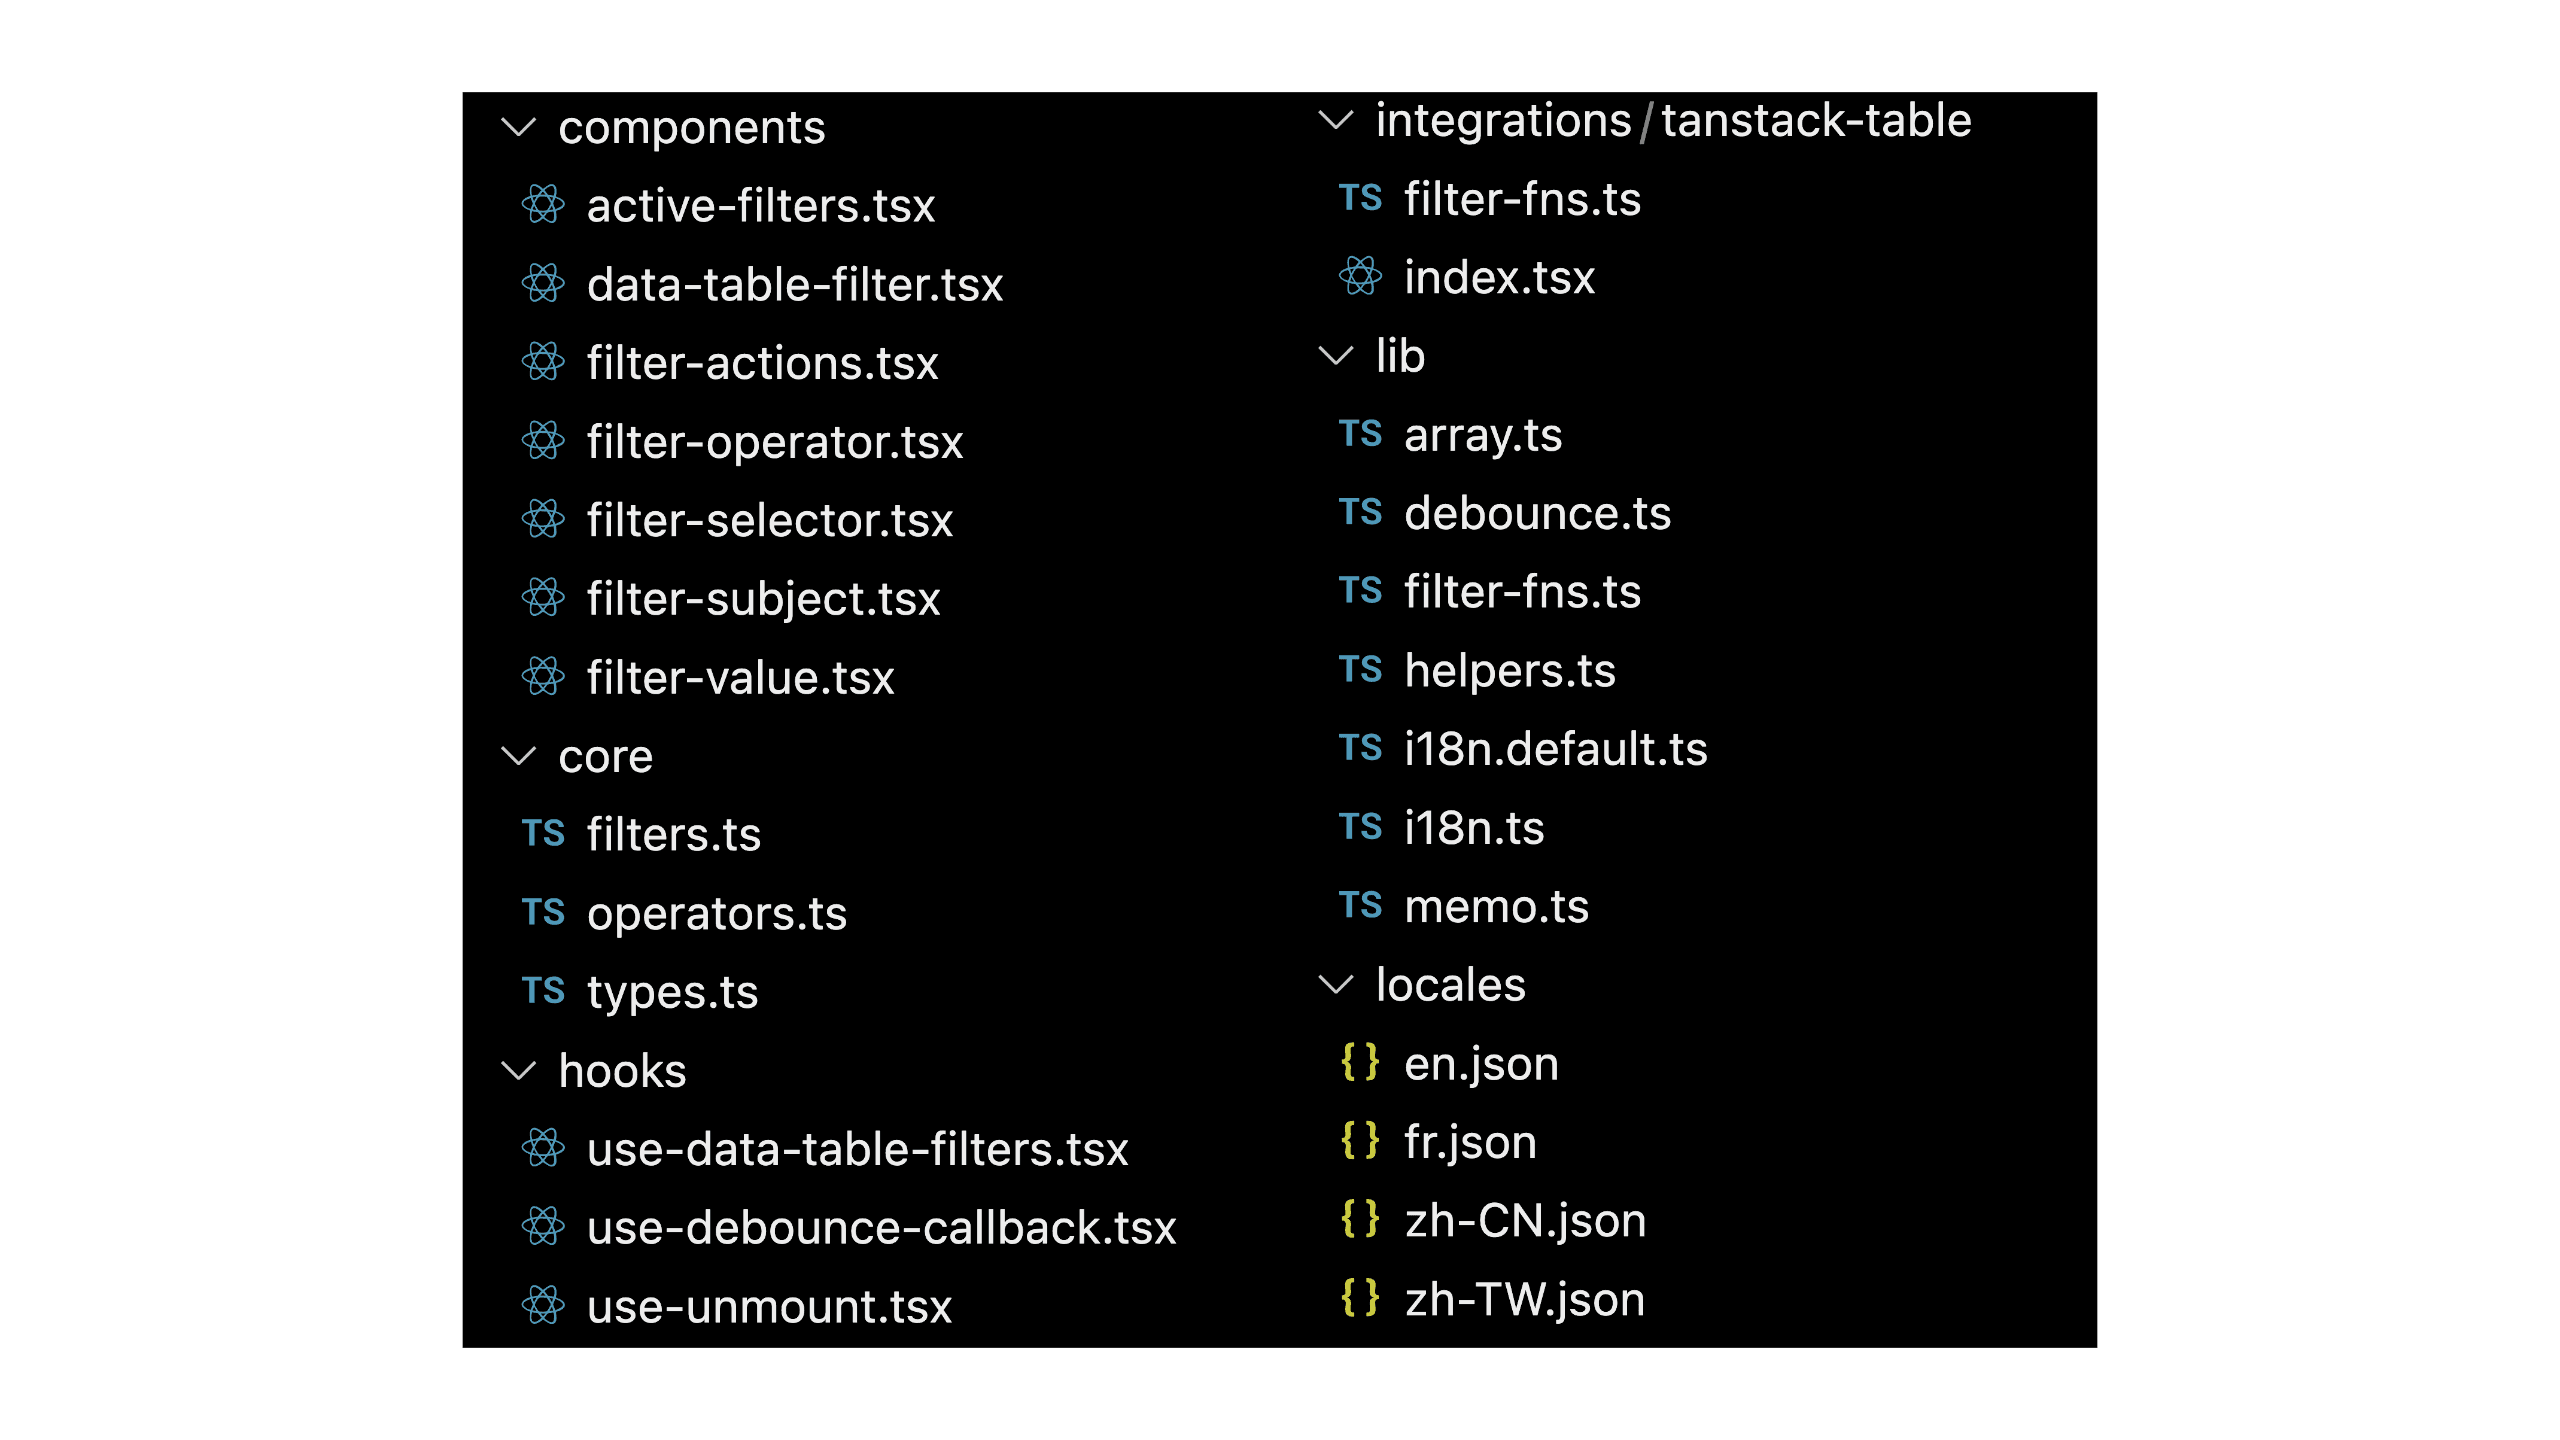Collapse the lib folder chevron
Image resolution: width=2560 pixels, height=1440 pixels.
point(1336,356)
